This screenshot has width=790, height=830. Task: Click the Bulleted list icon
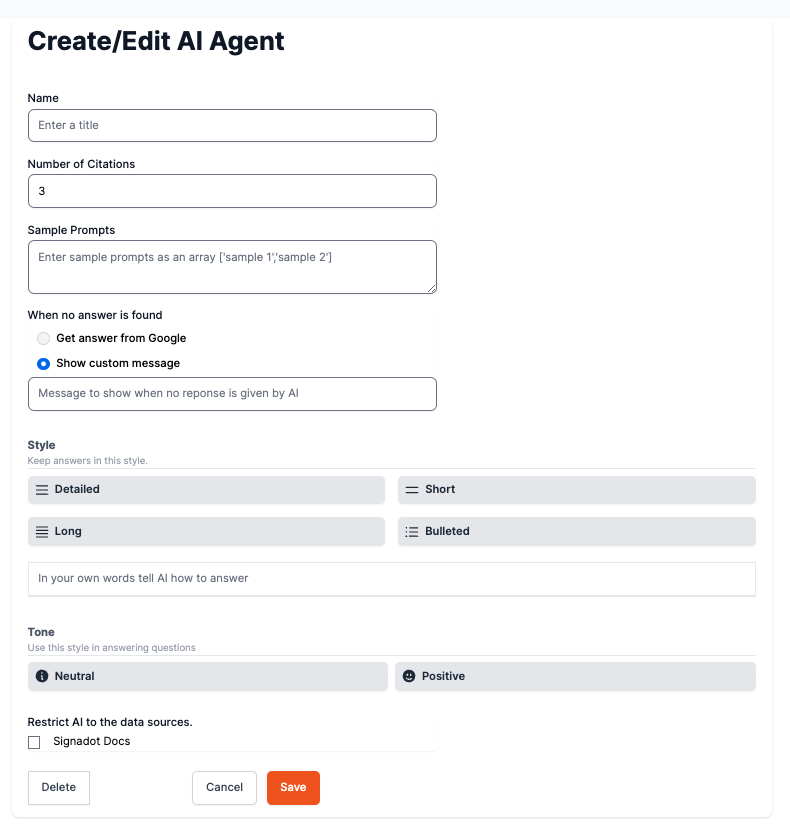[x=411, y=532]
